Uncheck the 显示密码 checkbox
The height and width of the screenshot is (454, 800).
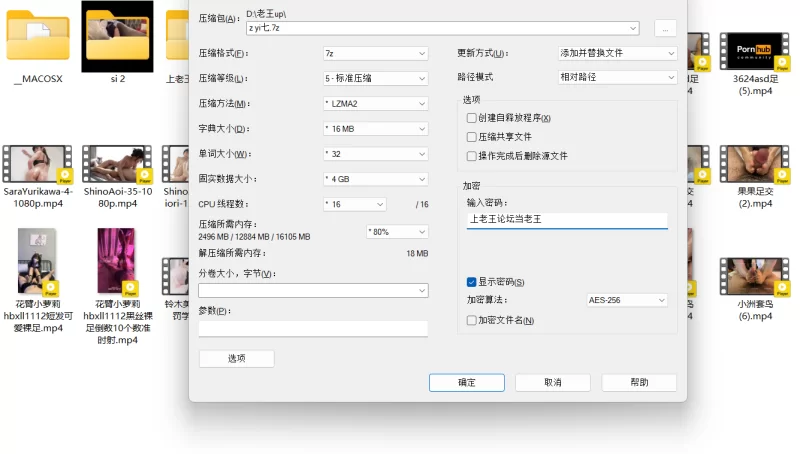point(472,282)
